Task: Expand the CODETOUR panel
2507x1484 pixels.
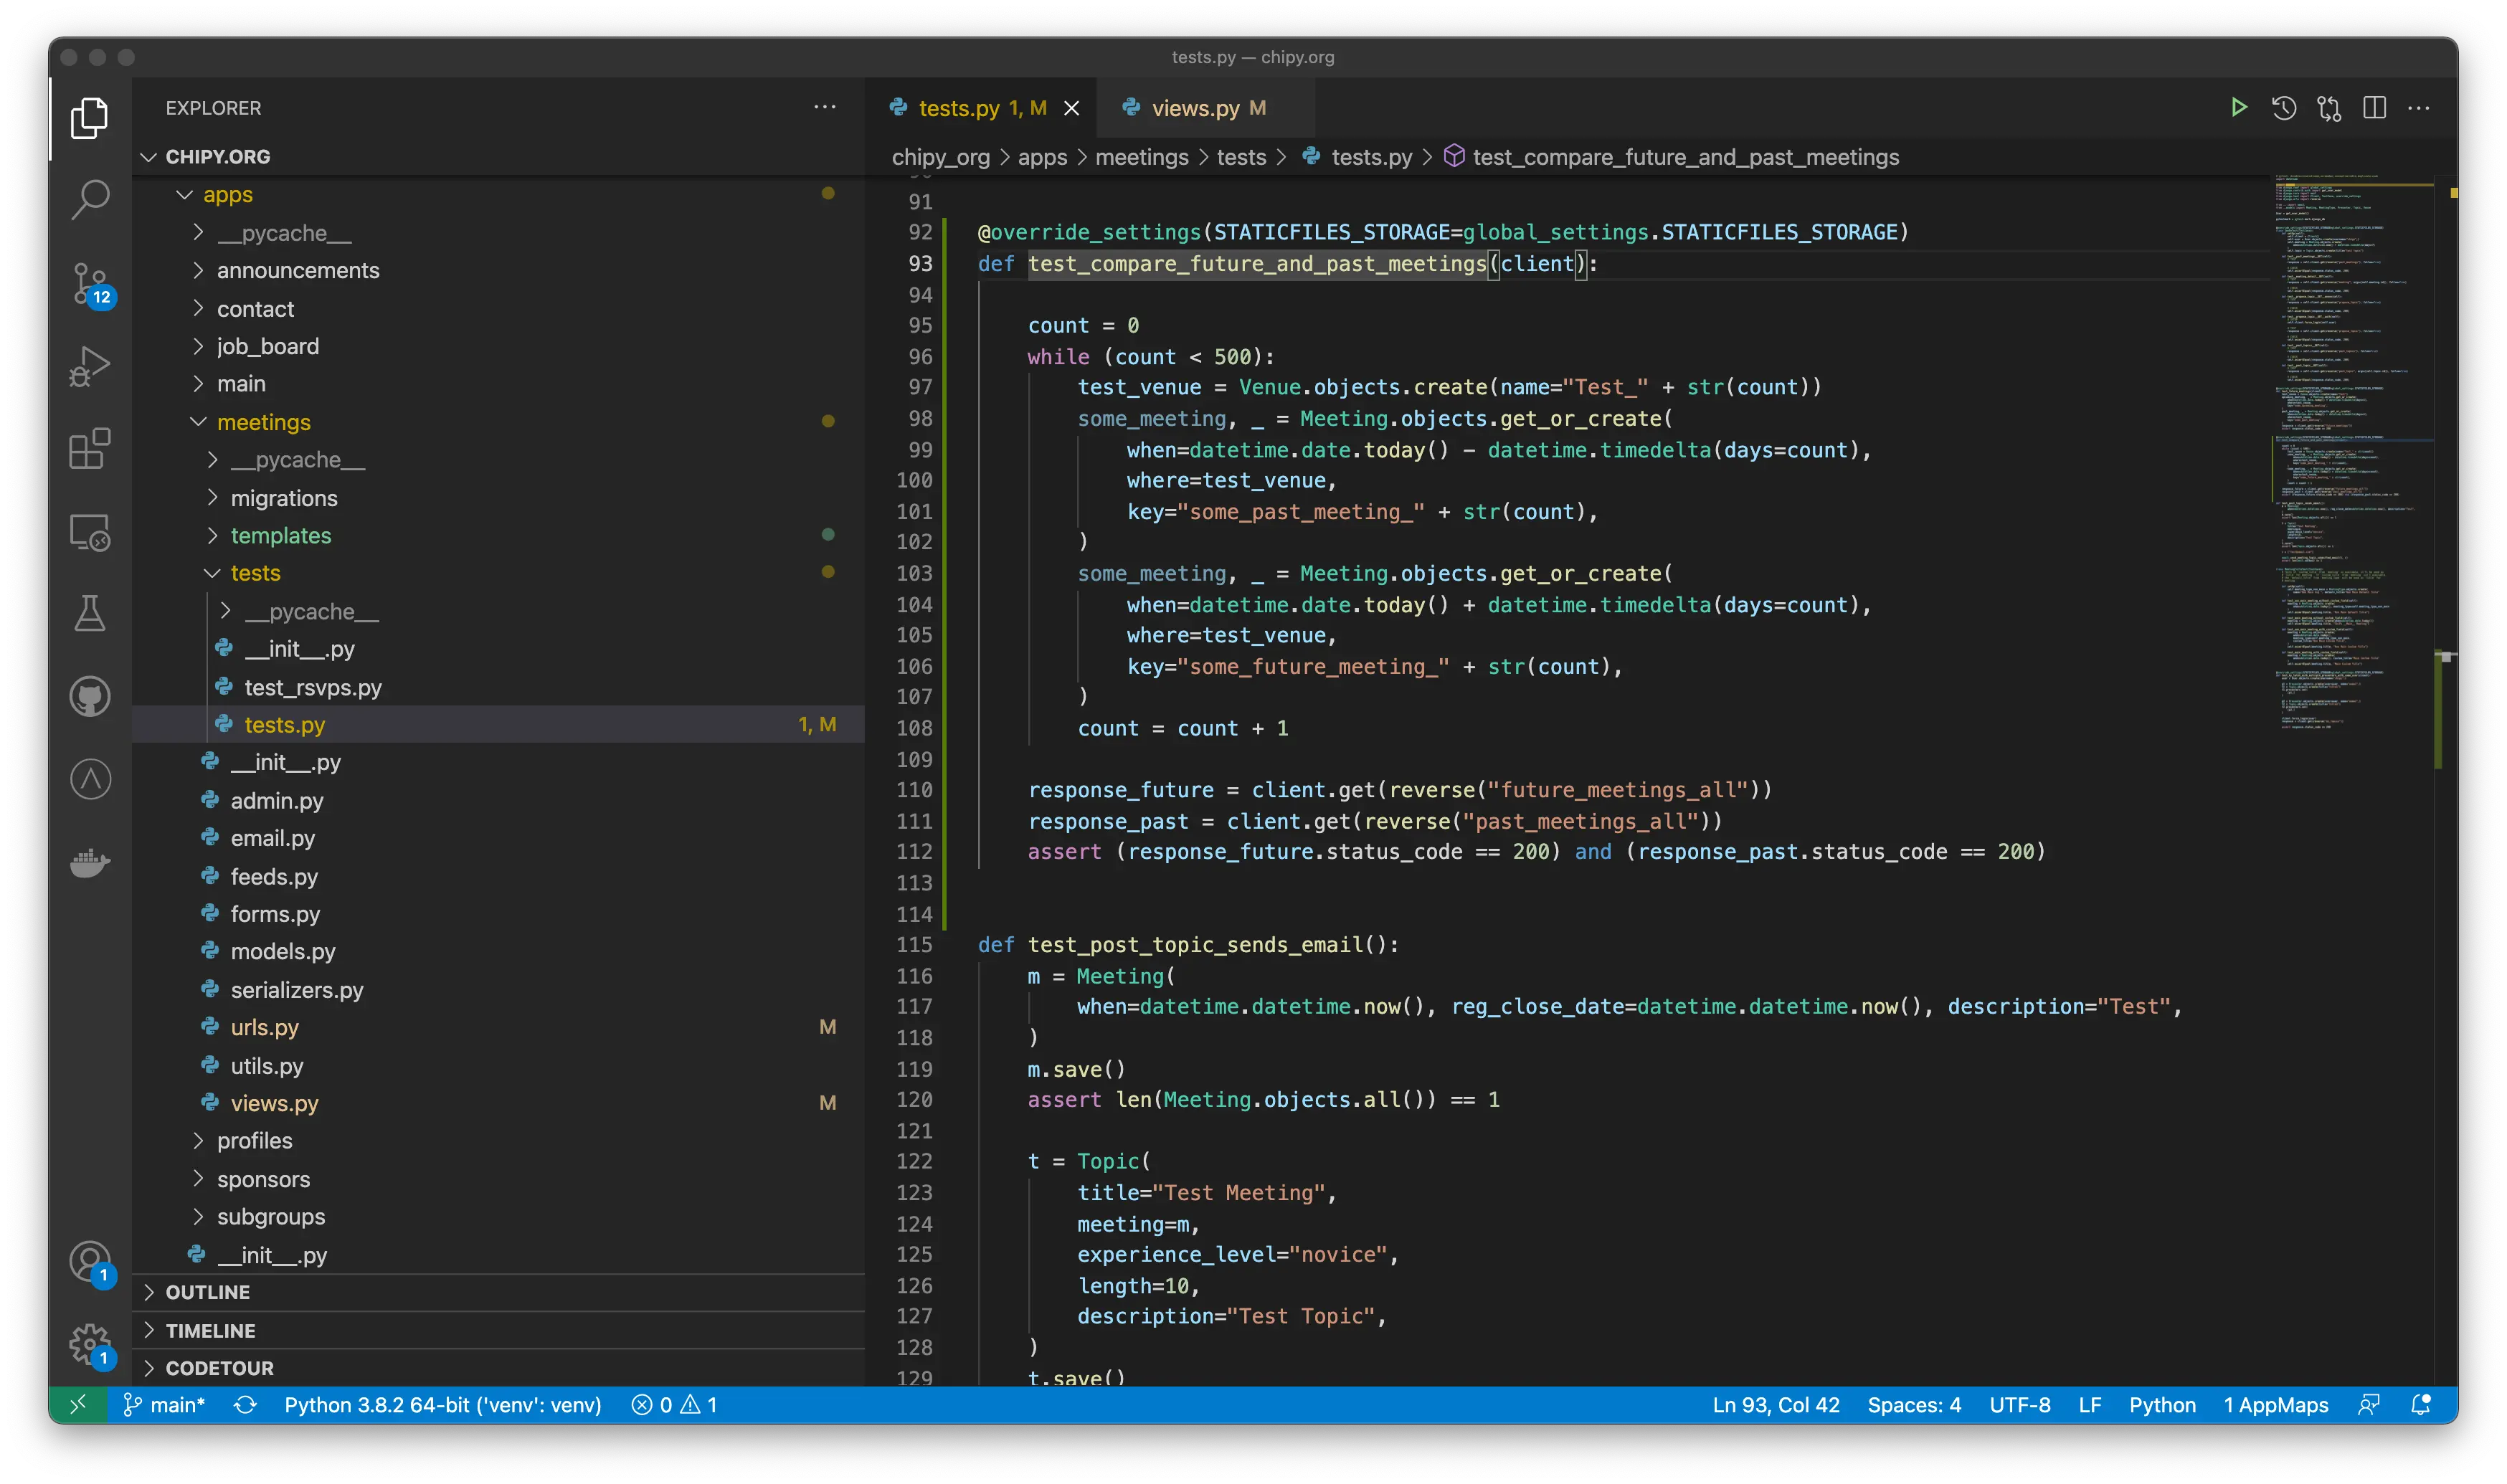Action: (498, 1368)
